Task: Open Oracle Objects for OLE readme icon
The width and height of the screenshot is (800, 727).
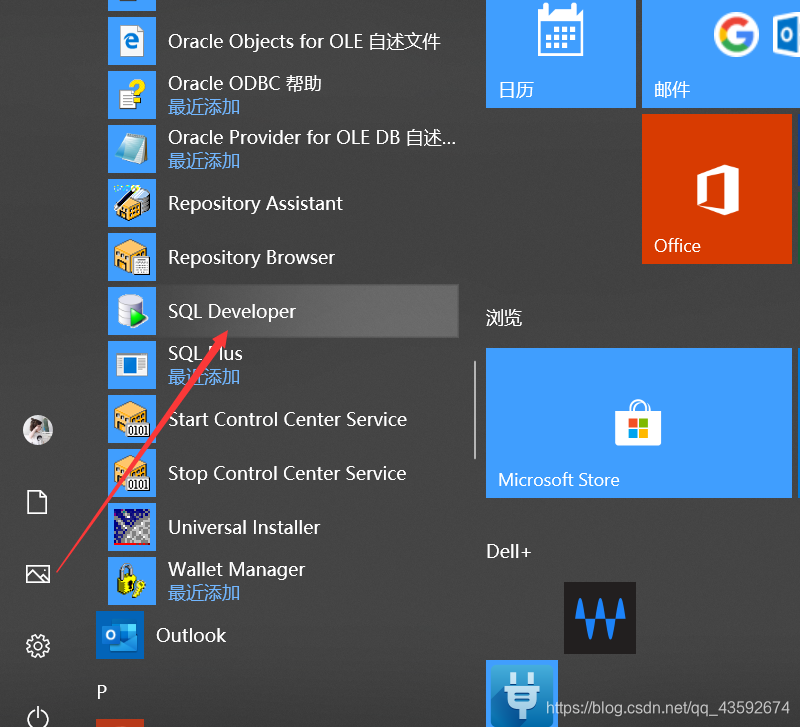Action: tap(132, 41)
